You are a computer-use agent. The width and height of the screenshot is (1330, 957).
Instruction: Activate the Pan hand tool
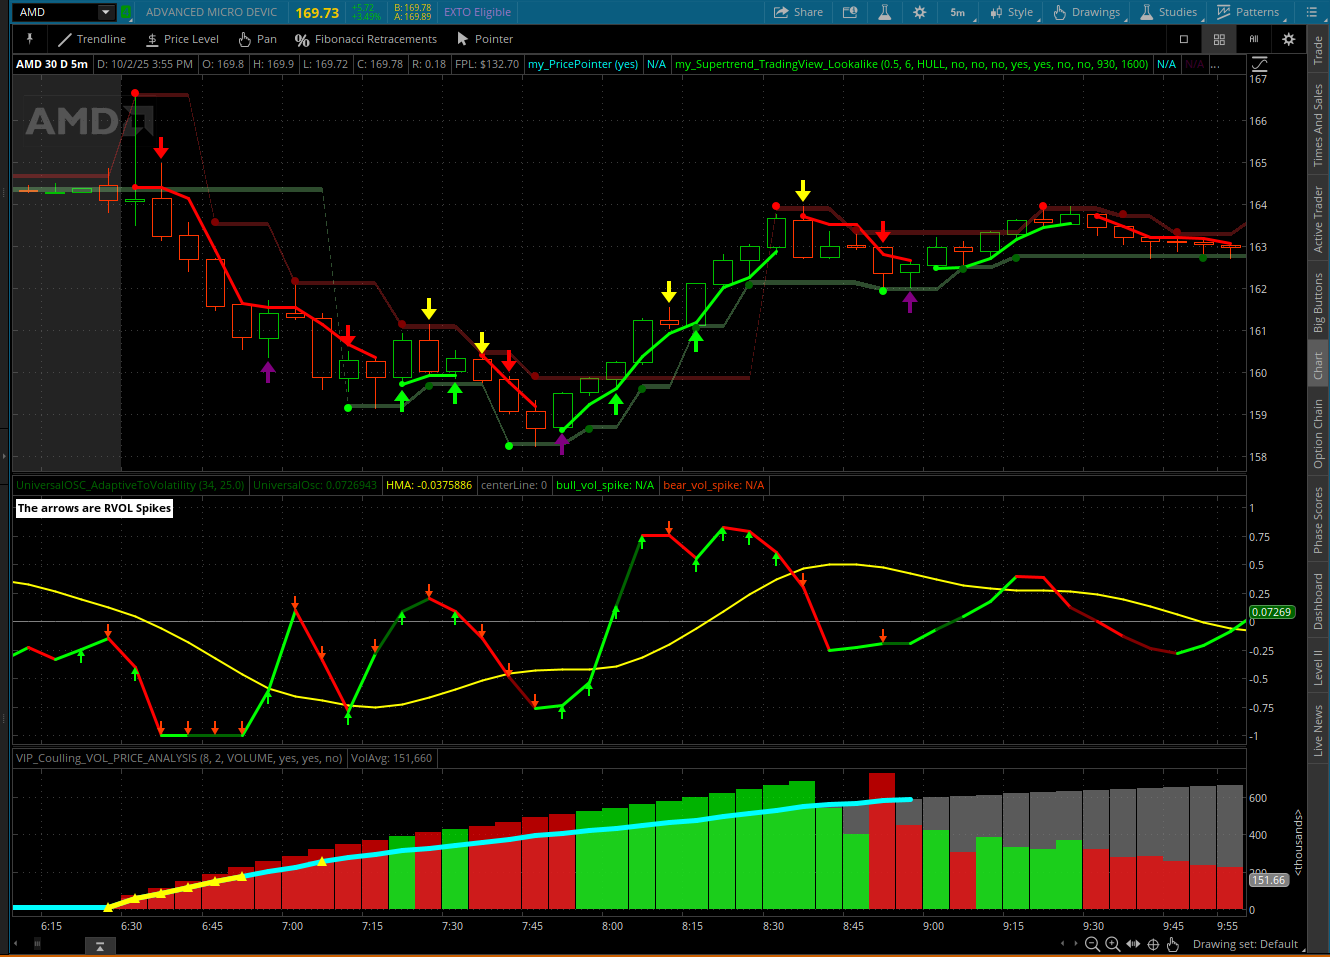pyautogui.click(x=257, y=39)
